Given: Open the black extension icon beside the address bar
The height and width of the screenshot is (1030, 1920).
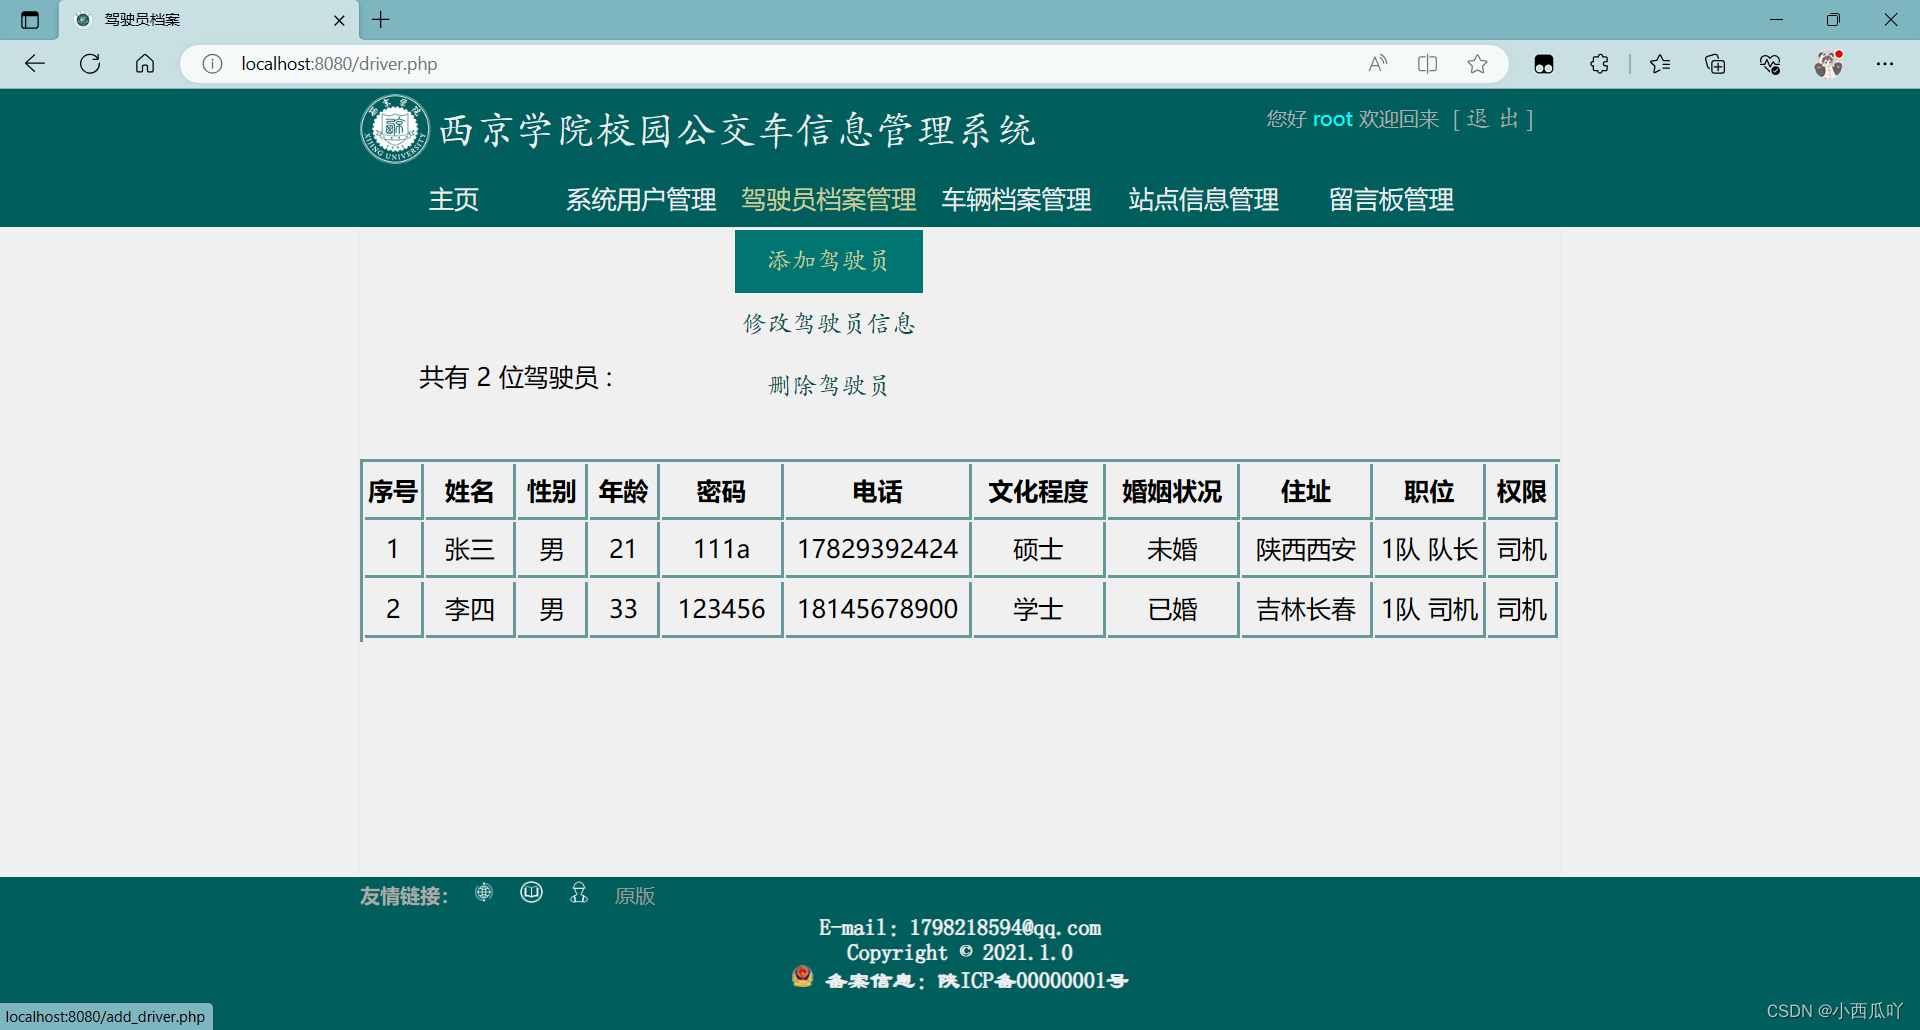Looking at the screenshot, I should pyautogui.click(x=1544, y=64).
